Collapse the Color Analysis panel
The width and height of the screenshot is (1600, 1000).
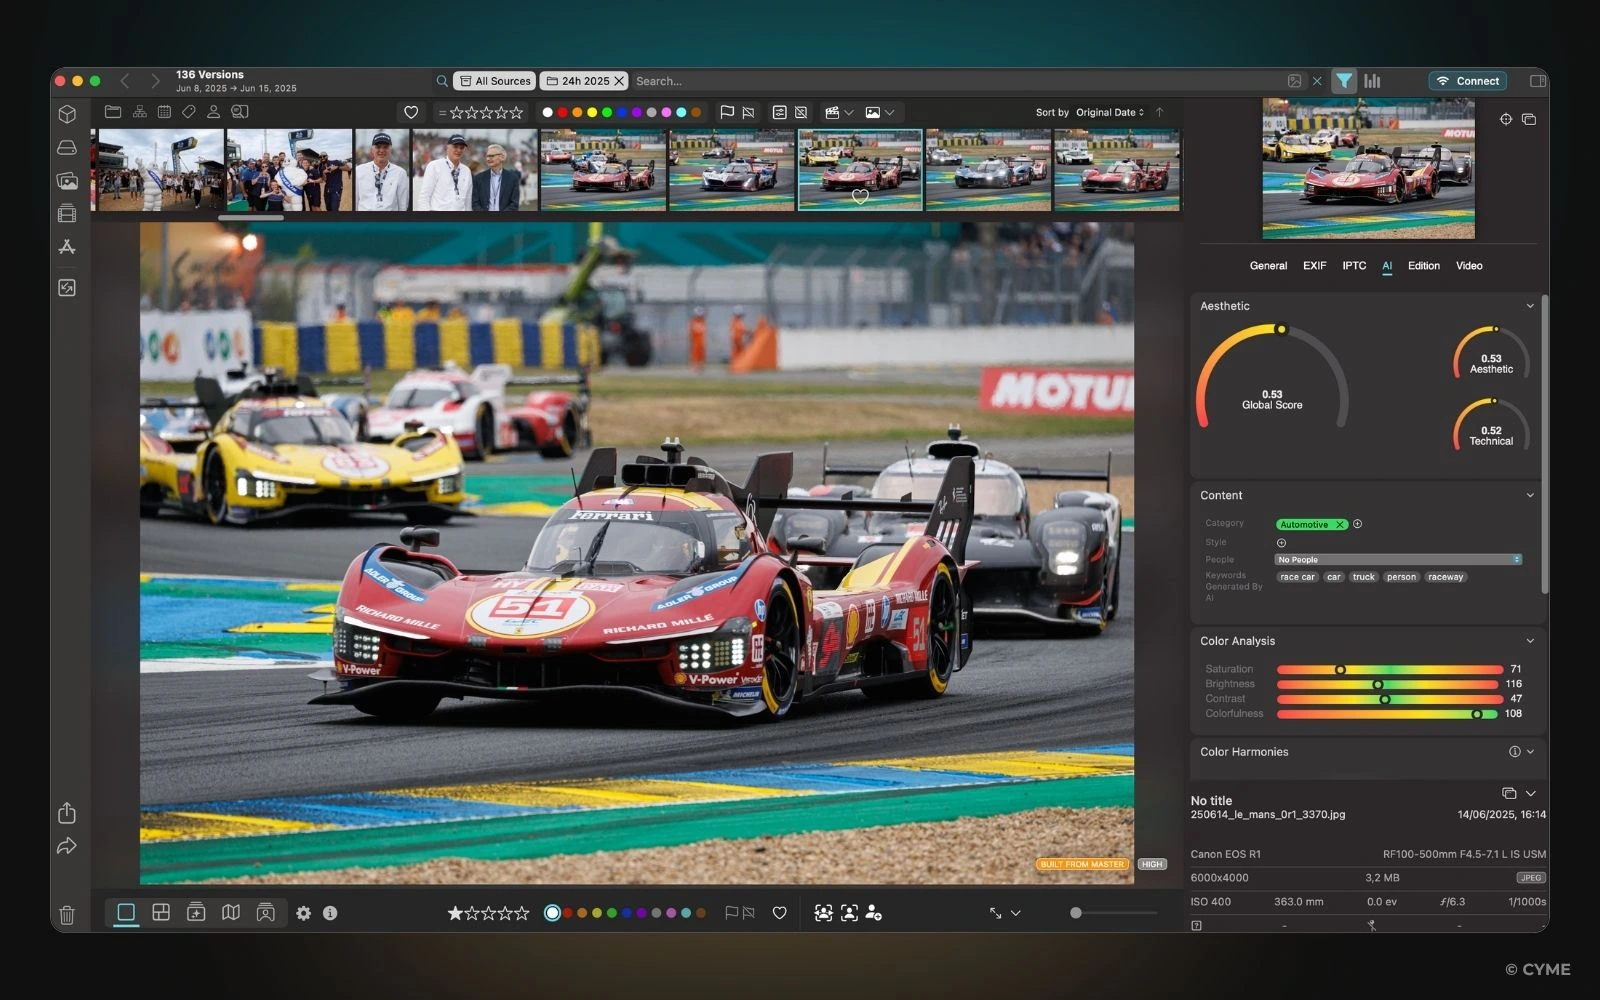tap(1530, 641)
